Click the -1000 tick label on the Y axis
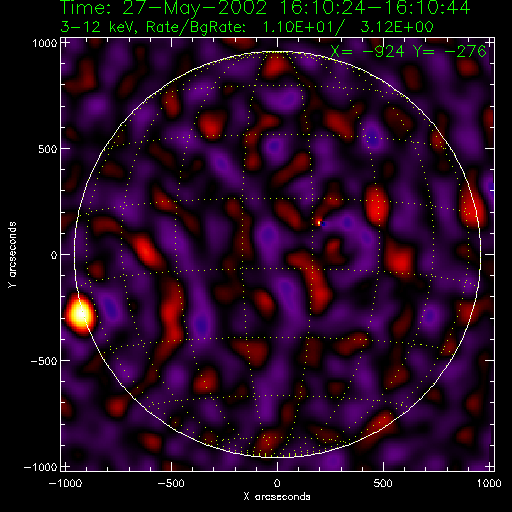Viewport: 512px width, 512px height. pos(40,467)
